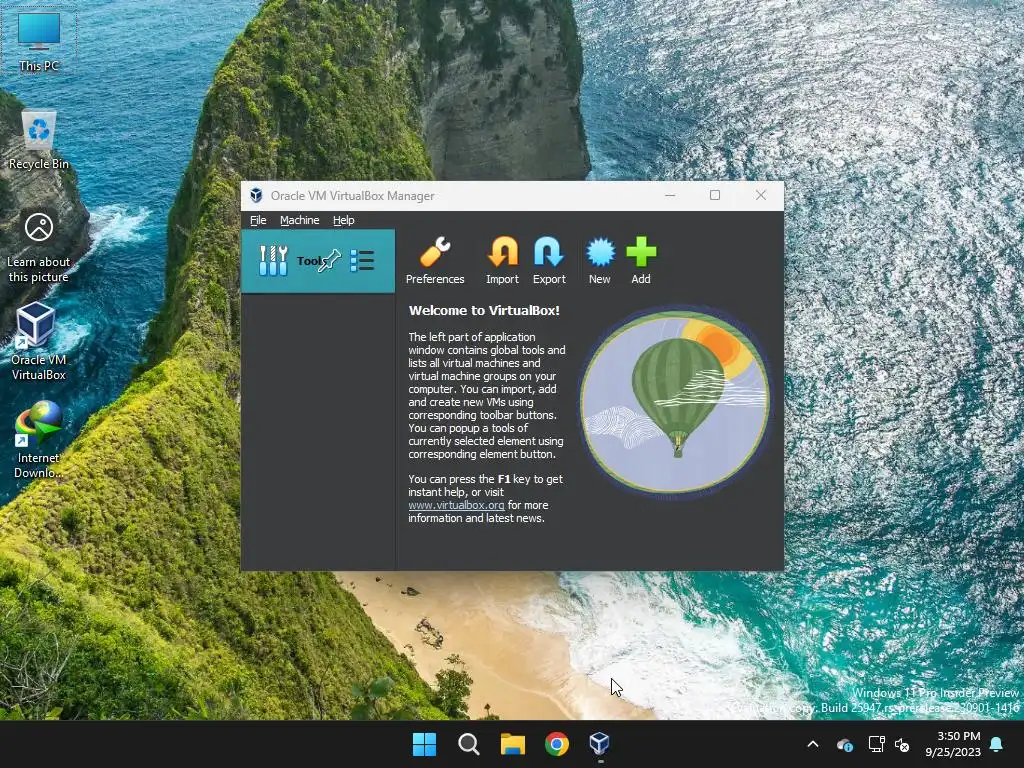
Task: Select Internet Download Manager desktop shortcut
Action: click(x=39, y=440)
